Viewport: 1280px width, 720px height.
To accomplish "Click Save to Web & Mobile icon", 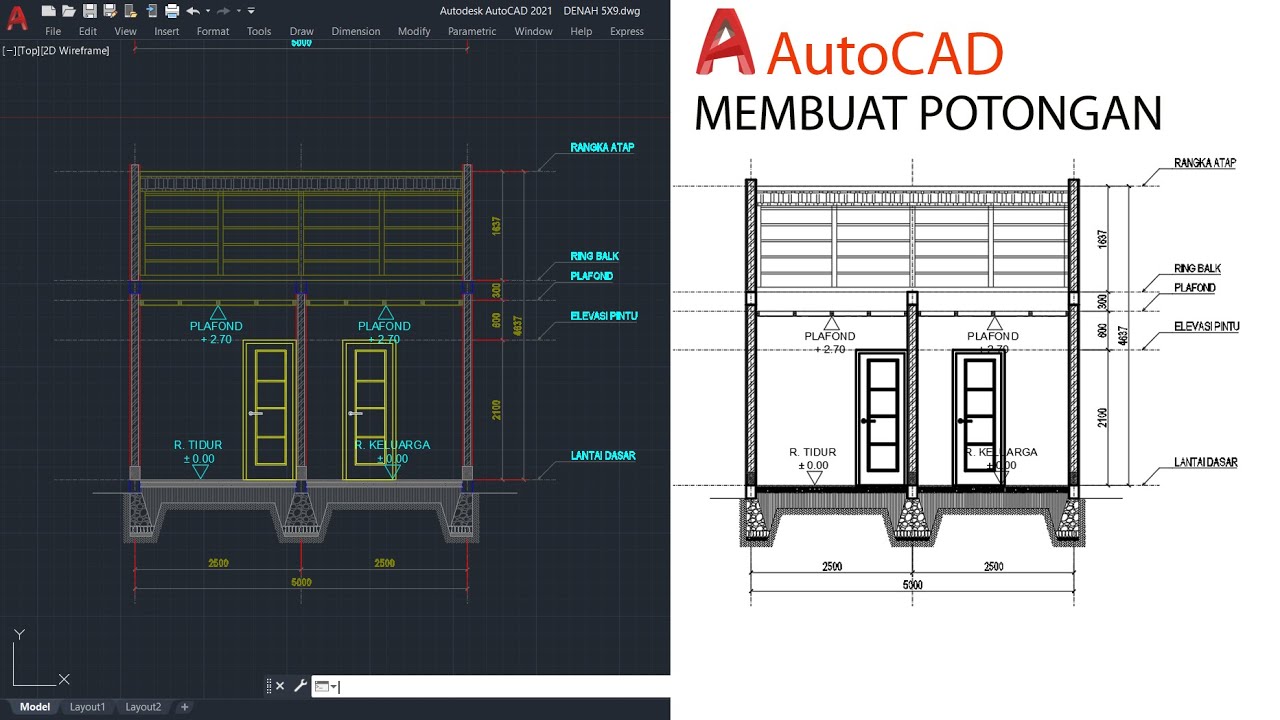I will coord(151,11).
